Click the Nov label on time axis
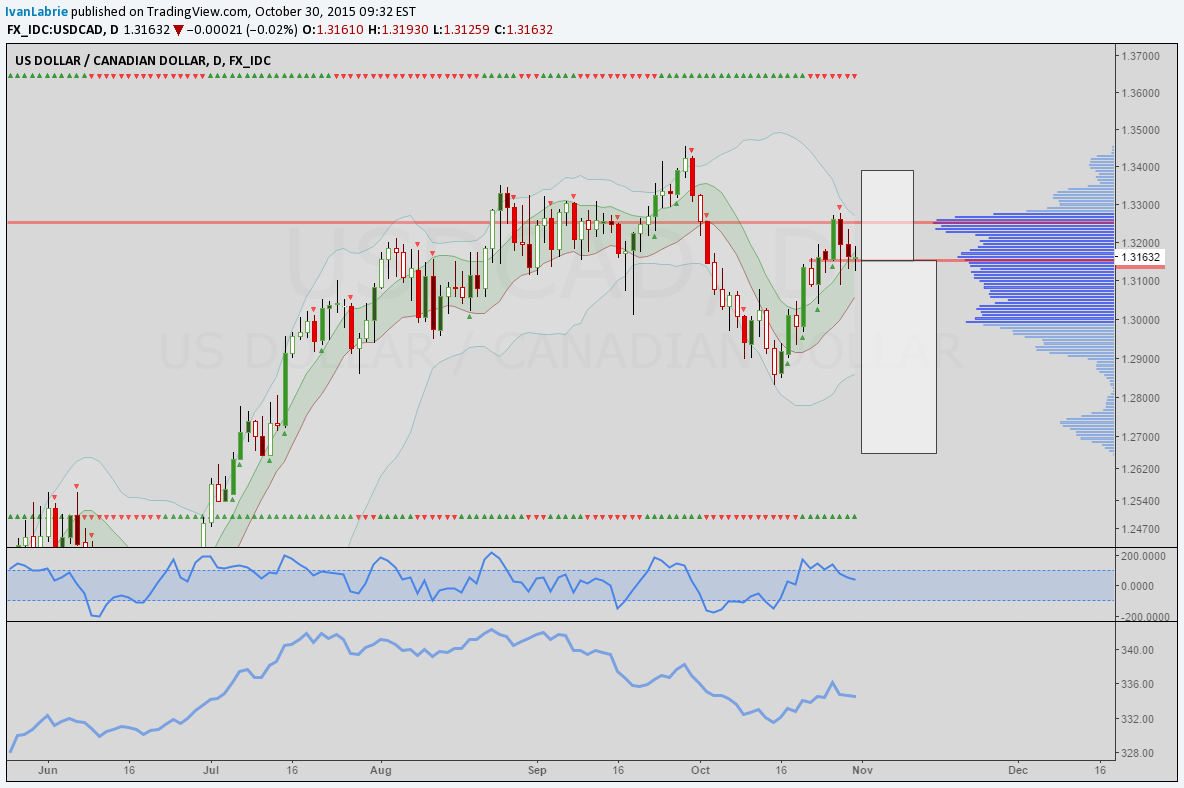The width and height of the screenshot is (1184, 788). pos(862,770)
